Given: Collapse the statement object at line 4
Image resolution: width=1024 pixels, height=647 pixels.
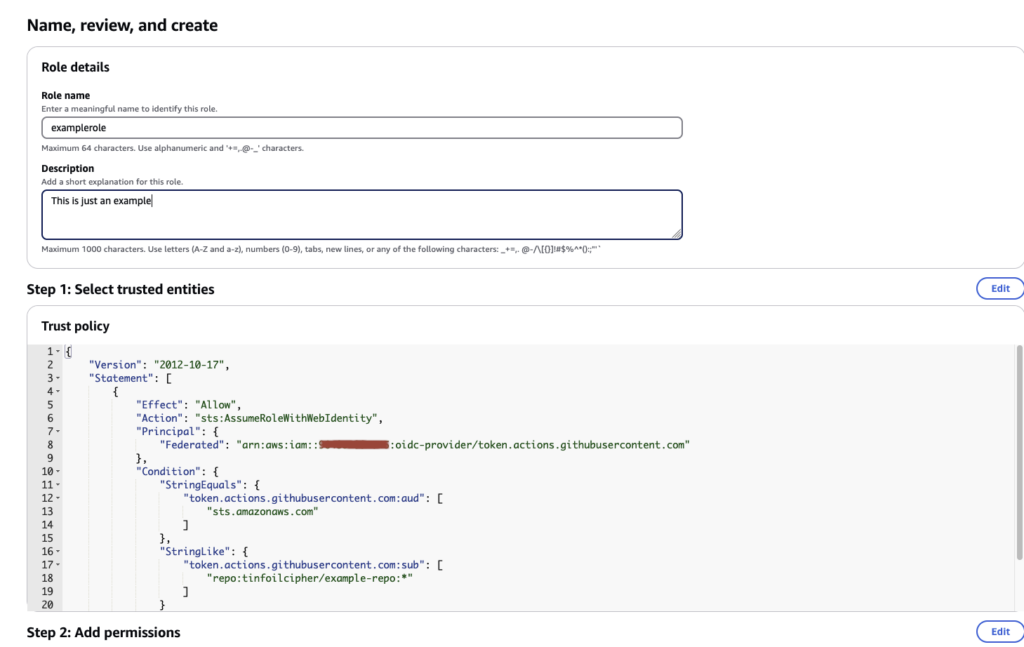Looking at the screenshot, I should click(58, 392).
